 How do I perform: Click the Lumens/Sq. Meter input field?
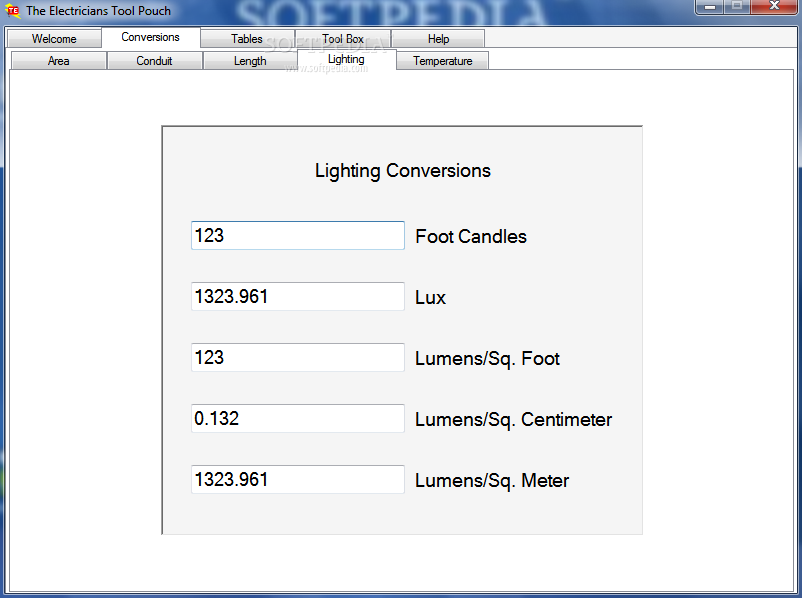(x=298, y=479)
